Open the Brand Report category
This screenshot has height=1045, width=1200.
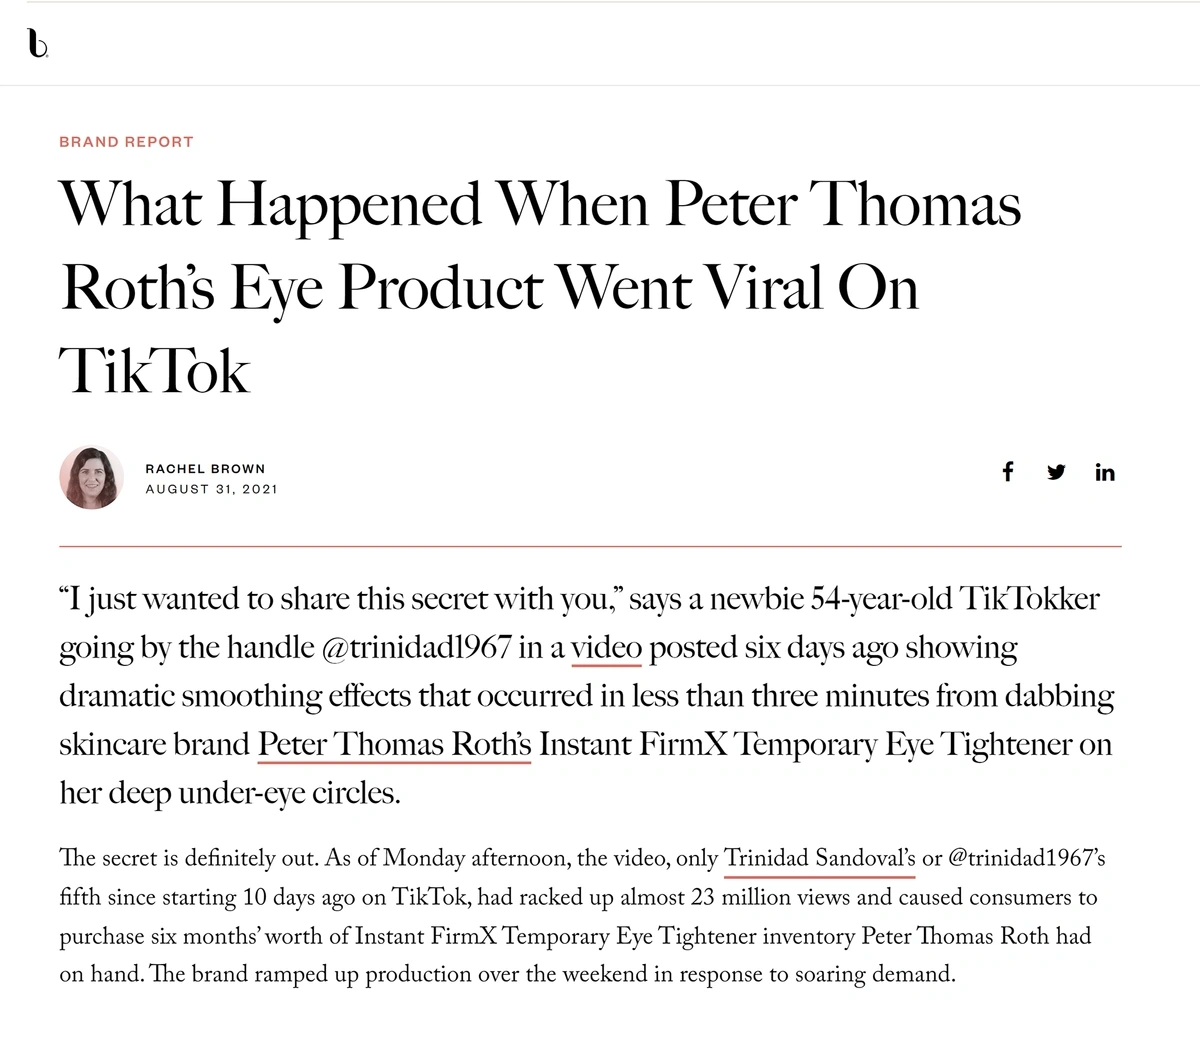[x=126, y=142]
